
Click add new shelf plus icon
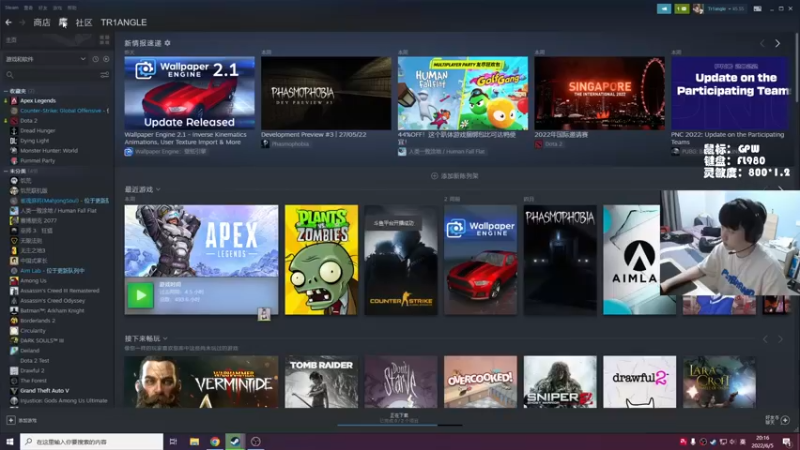click(435, 176)
